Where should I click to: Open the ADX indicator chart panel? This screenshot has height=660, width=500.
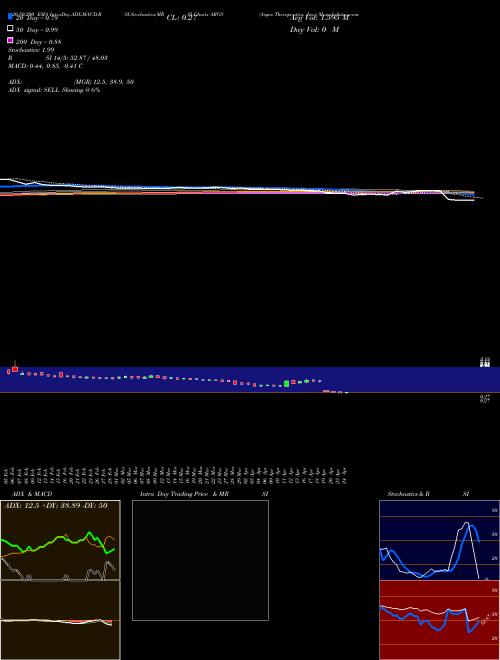60,540
